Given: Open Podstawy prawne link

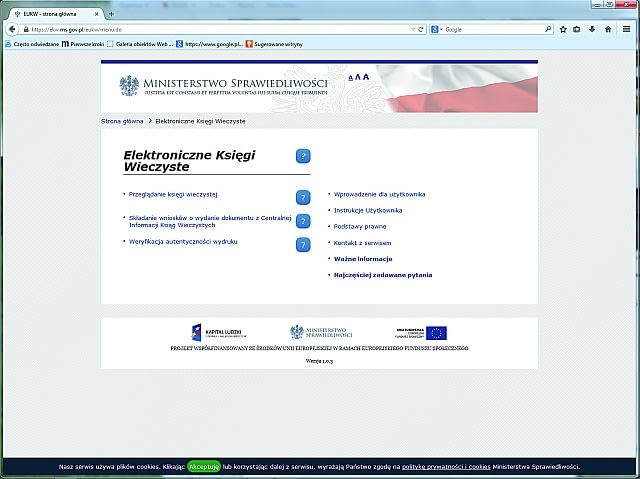Looking at the screenshot, I should [360, 226].
